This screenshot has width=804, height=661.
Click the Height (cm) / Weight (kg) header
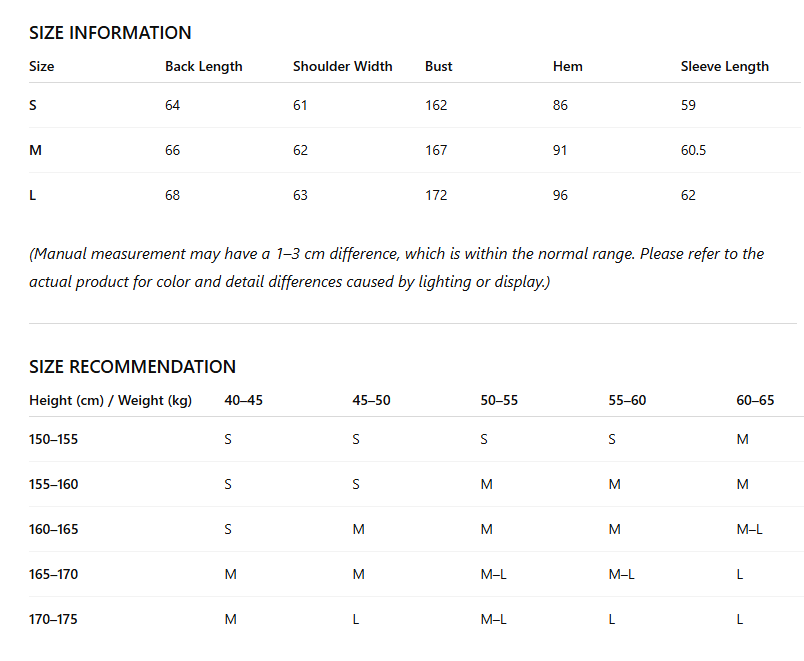coord(110,400)
